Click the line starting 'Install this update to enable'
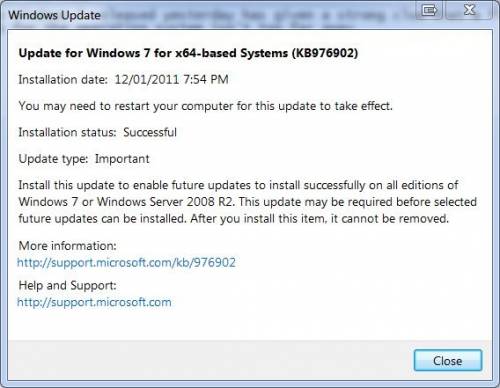The width and height of the screenshot is (500, 388). pos(238,185)
